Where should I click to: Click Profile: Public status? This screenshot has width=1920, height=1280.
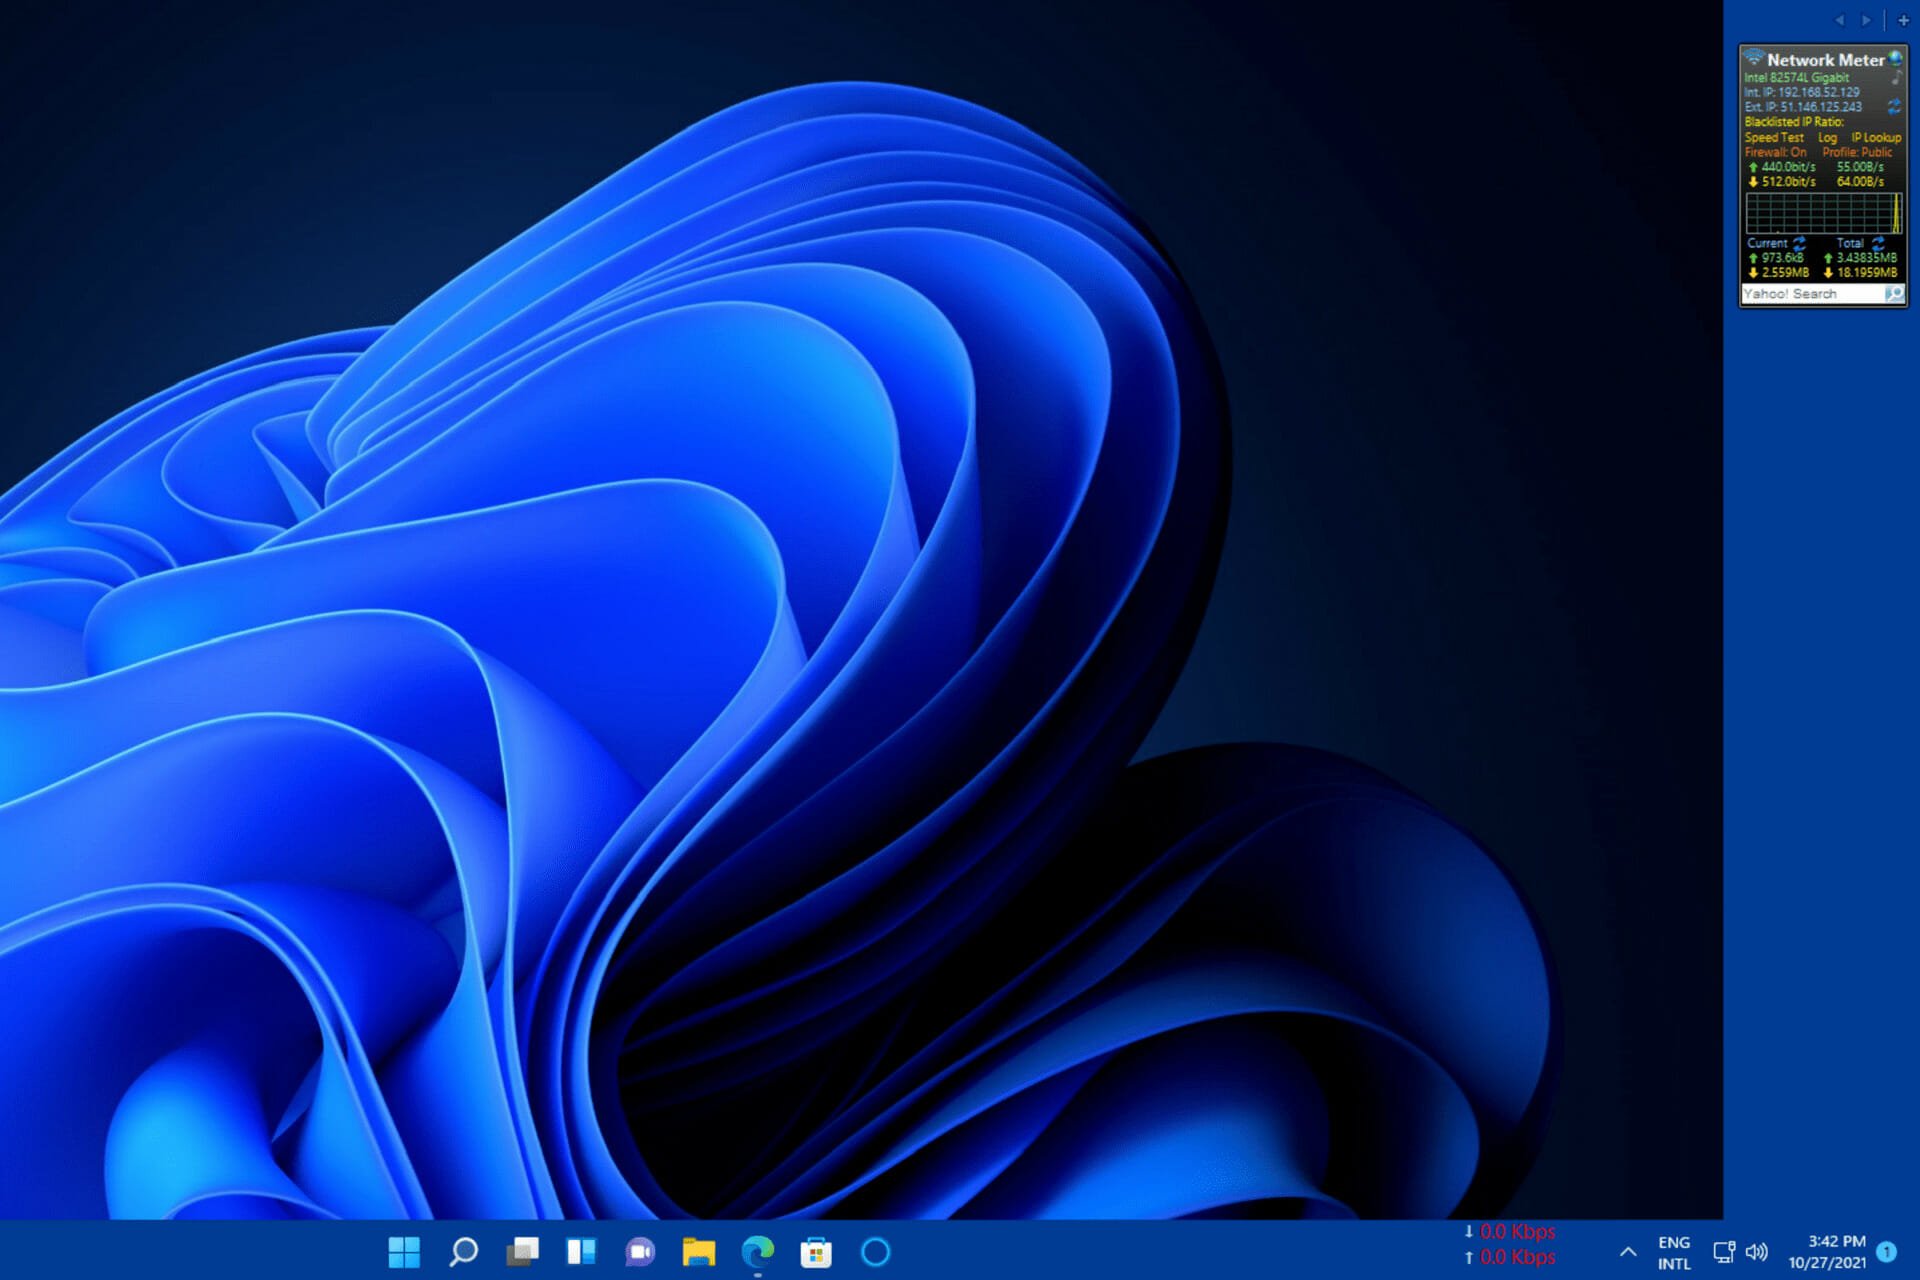click(1857, 152)
